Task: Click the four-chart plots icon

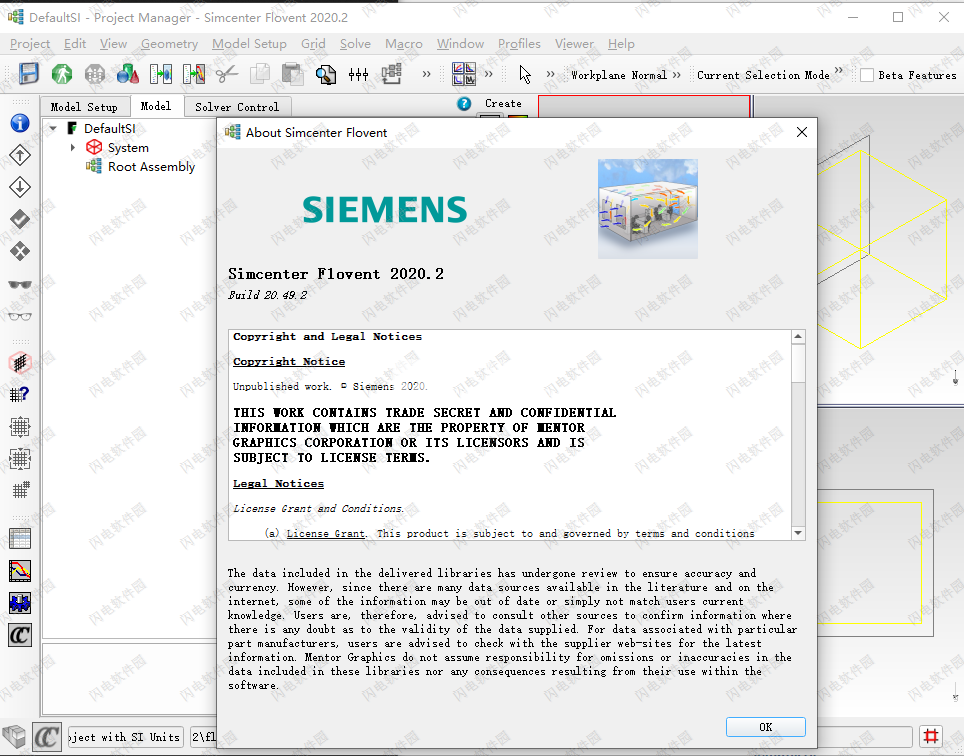Action: (x=464, y=74)
